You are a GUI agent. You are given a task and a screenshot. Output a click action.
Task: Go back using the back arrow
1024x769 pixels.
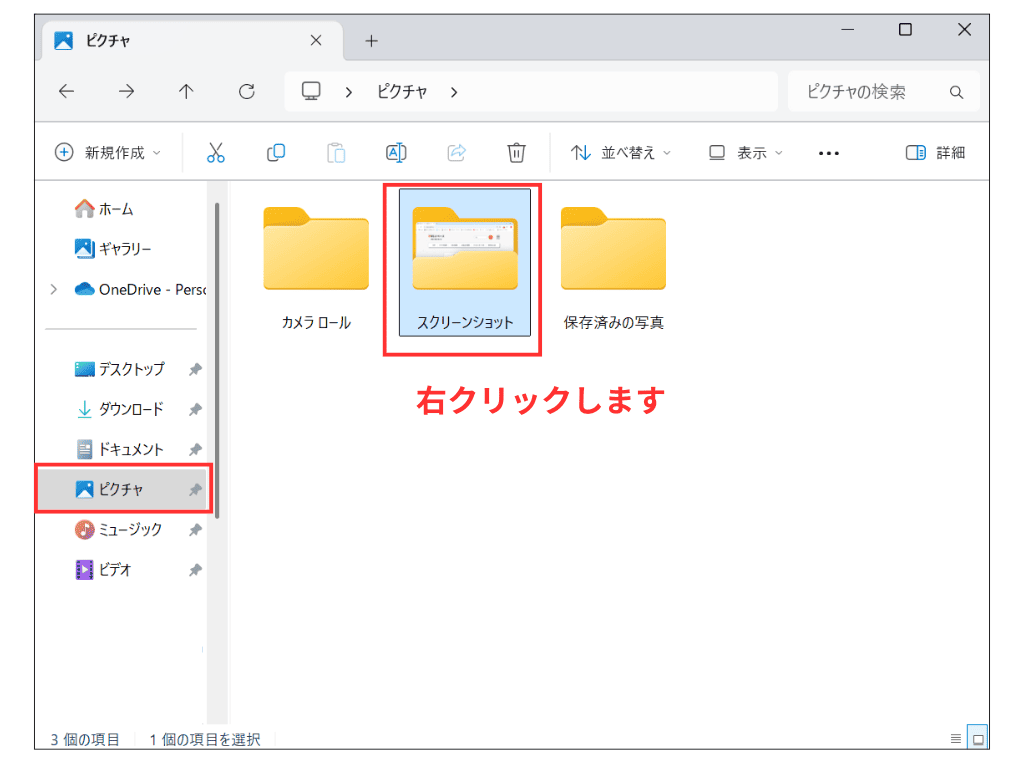click(66, 91)
